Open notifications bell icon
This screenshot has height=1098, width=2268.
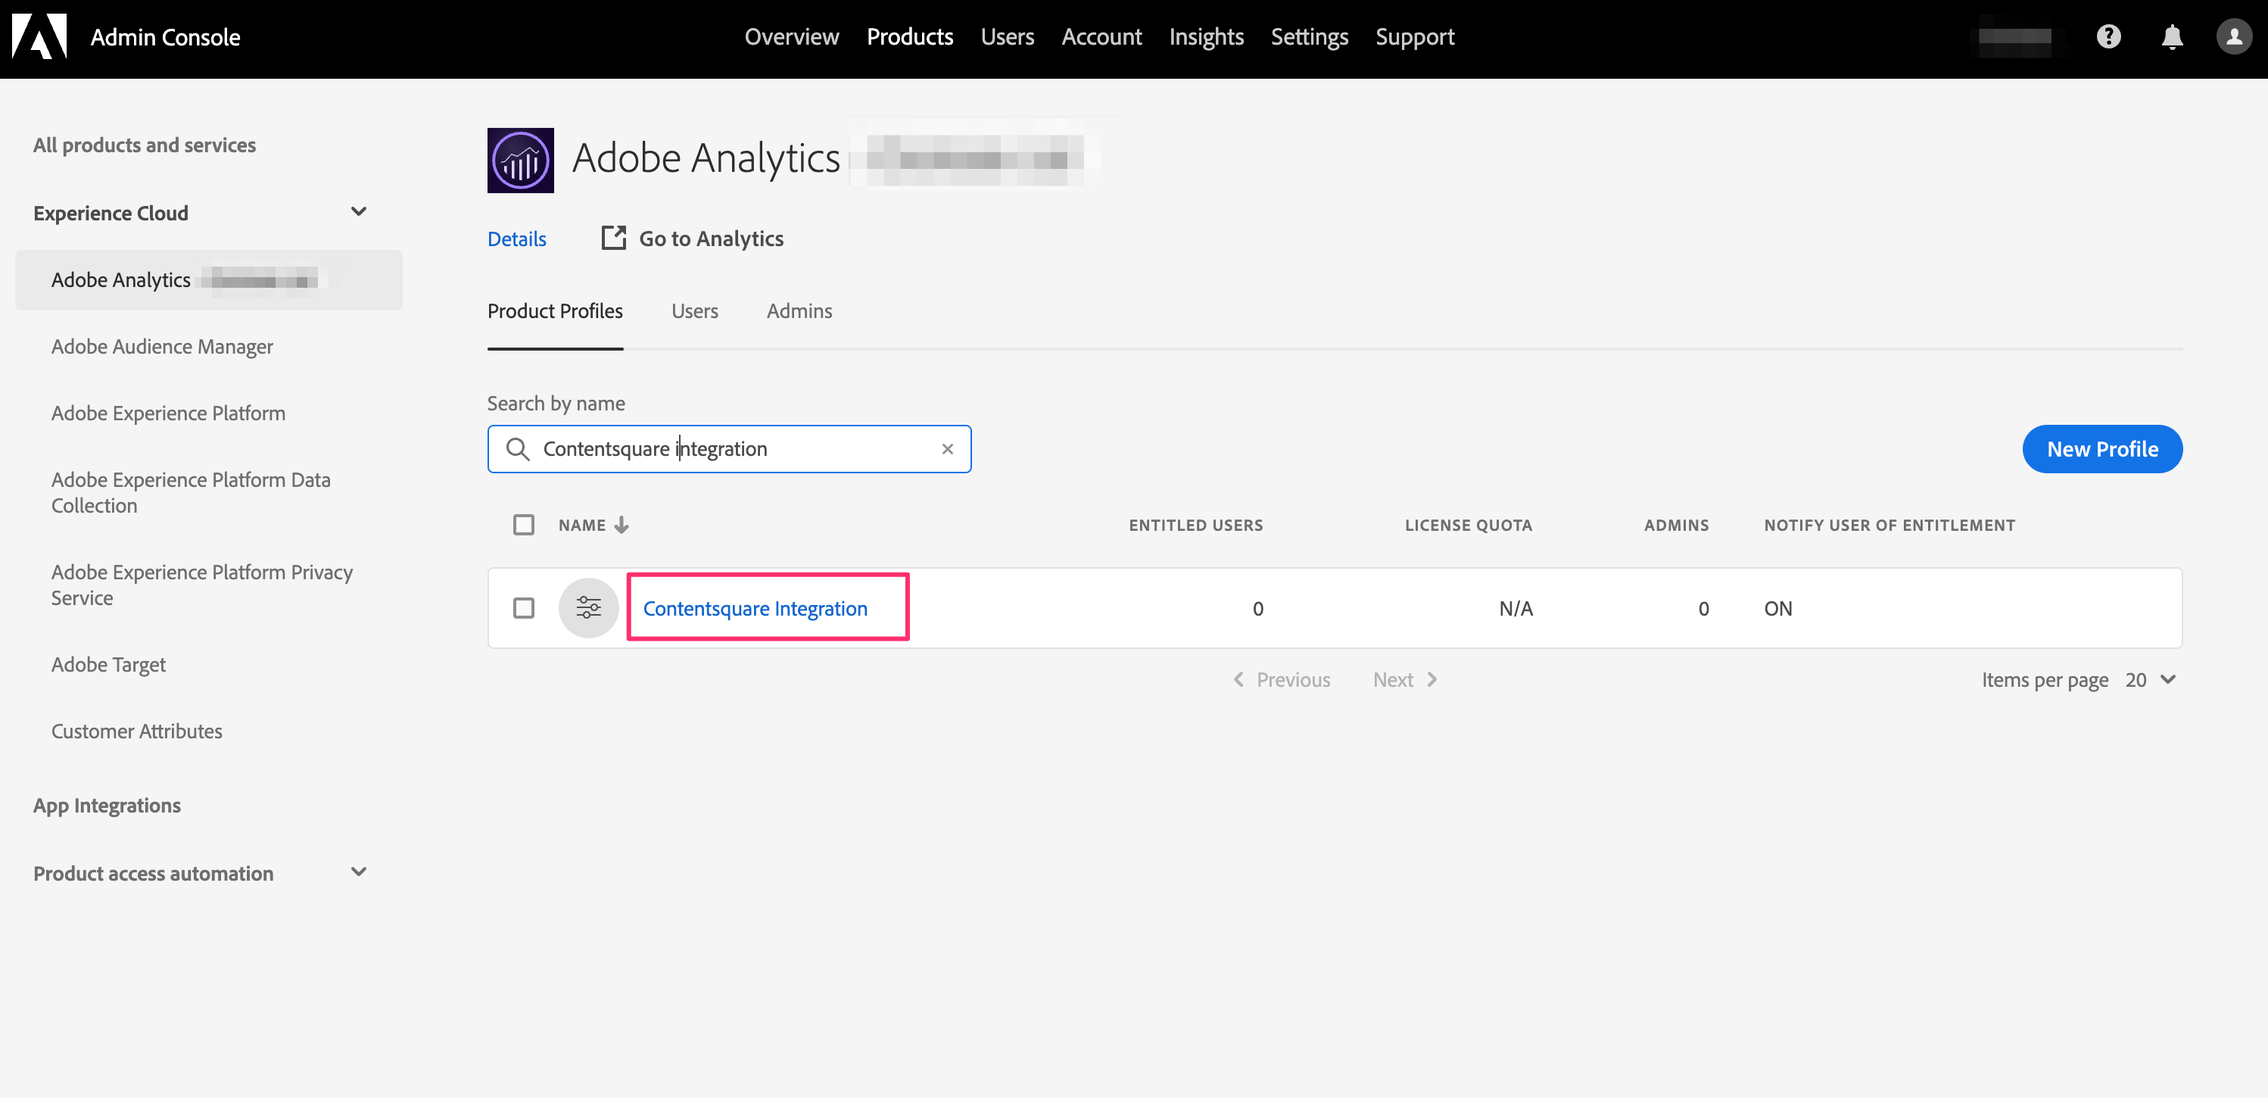pos(2172,37)
